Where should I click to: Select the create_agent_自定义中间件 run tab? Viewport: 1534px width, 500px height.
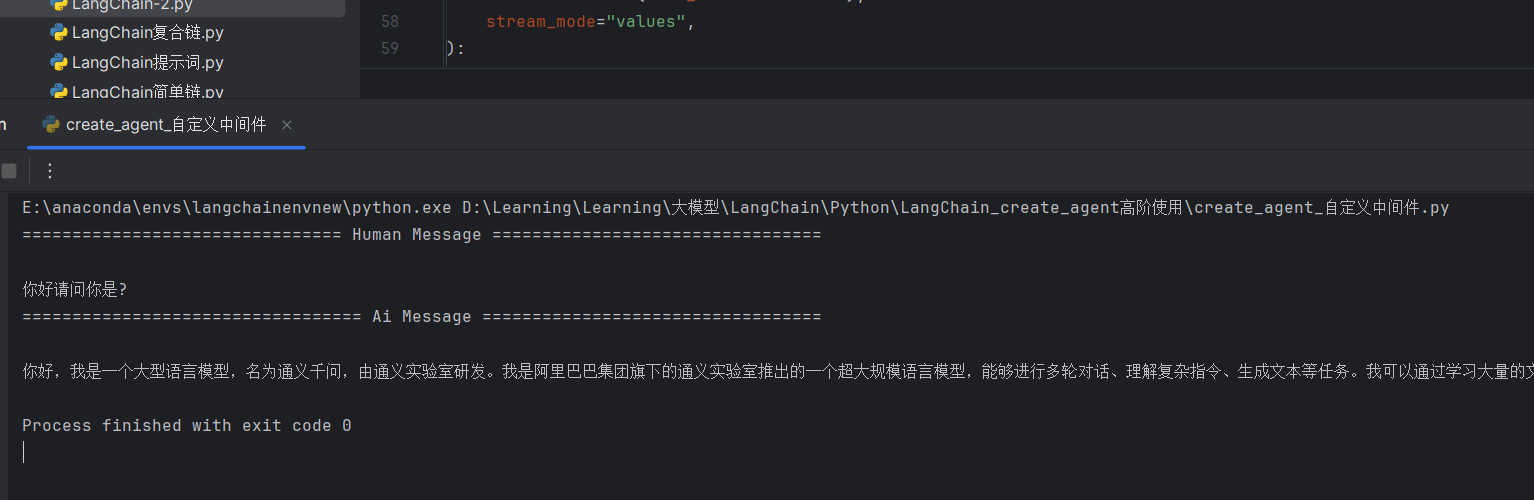click(x=166, y=125)
